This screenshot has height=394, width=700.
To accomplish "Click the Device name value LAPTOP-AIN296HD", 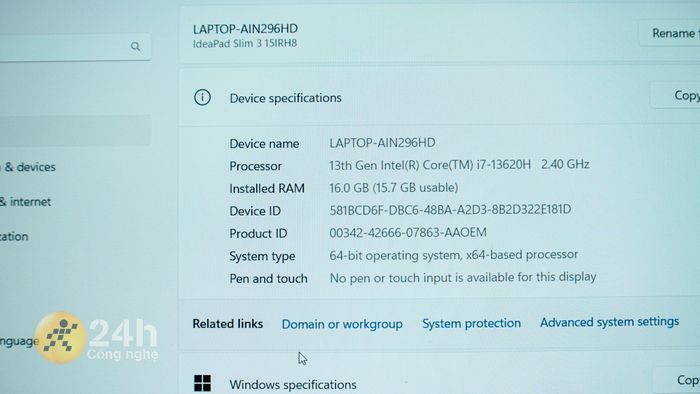I will pyautogui.click(x=382, y=143).
